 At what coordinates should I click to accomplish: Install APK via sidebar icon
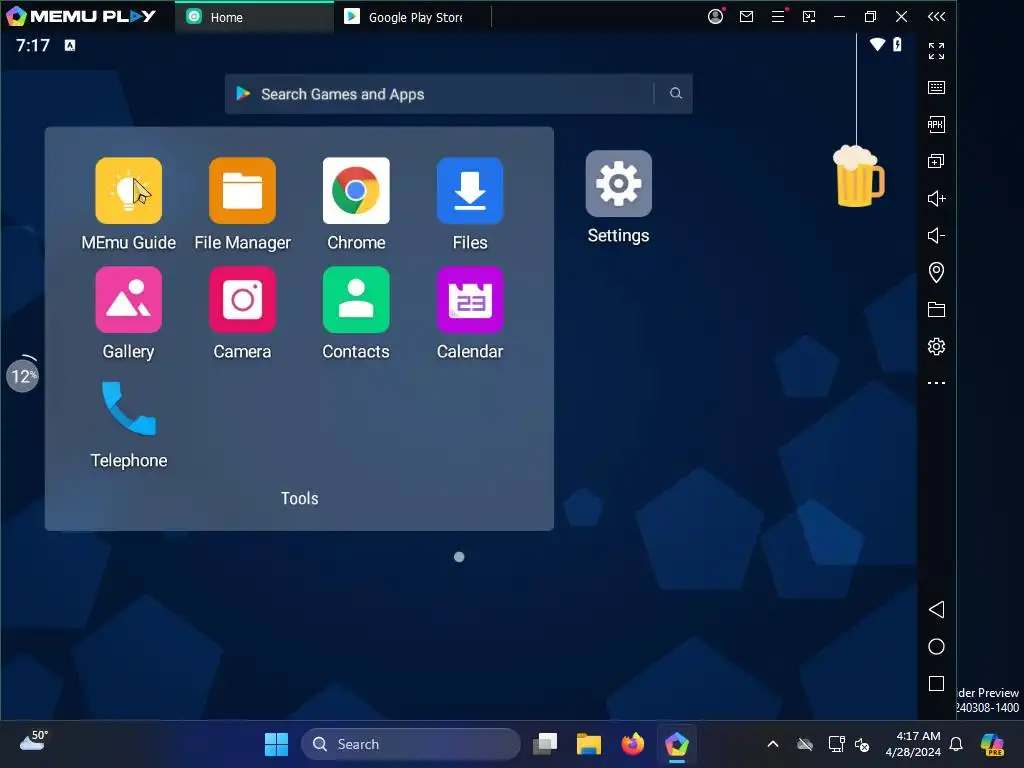[x=936, y=124]
